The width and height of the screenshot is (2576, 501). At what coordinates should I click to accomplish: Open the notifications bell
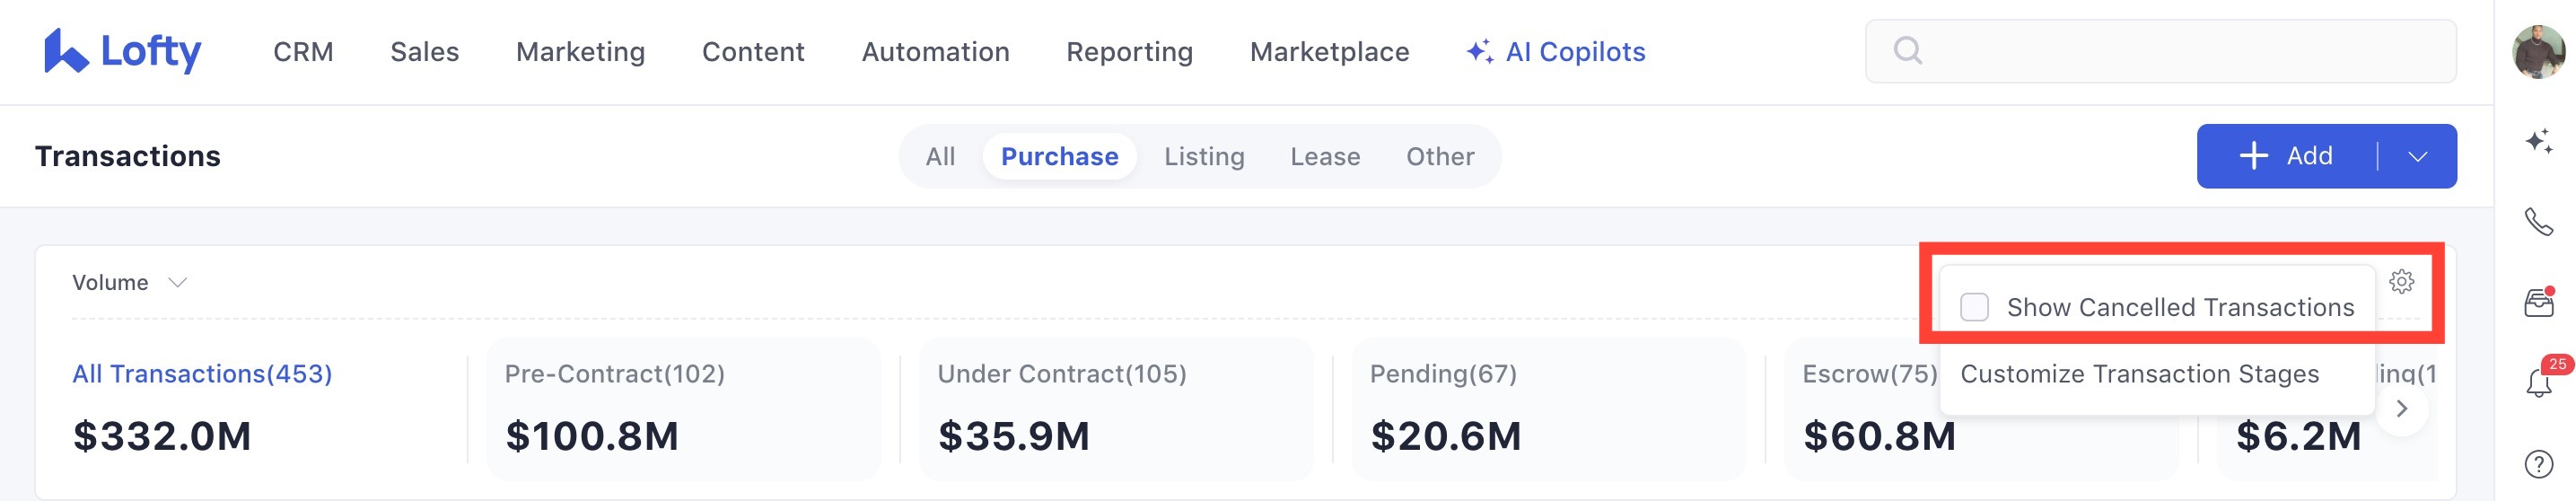2538,383
